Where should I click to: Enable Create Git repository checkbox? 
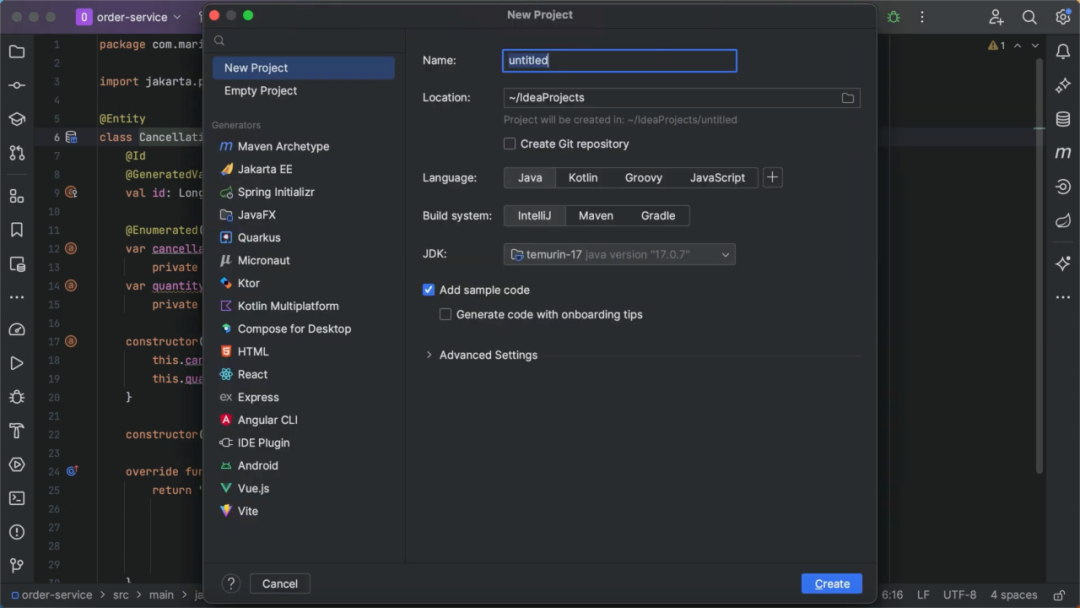[x=510, y=144]
